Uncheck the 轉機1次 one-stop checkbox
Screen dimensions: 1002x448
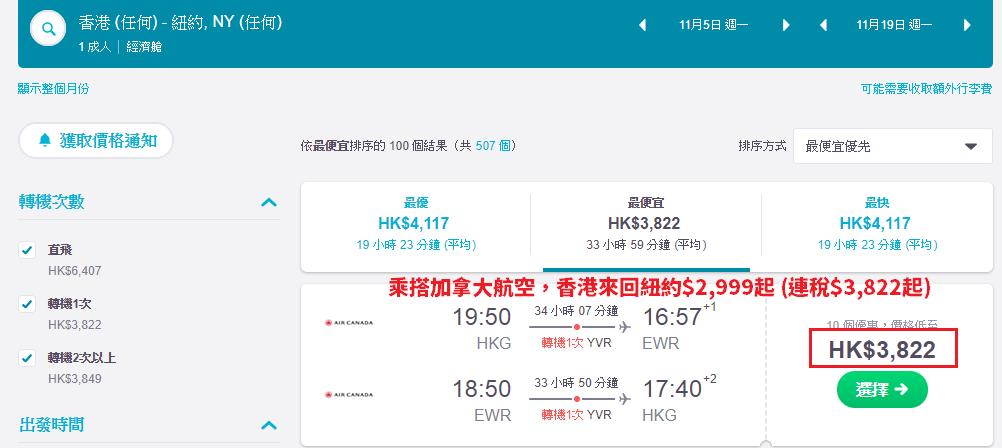pos(27,304)
